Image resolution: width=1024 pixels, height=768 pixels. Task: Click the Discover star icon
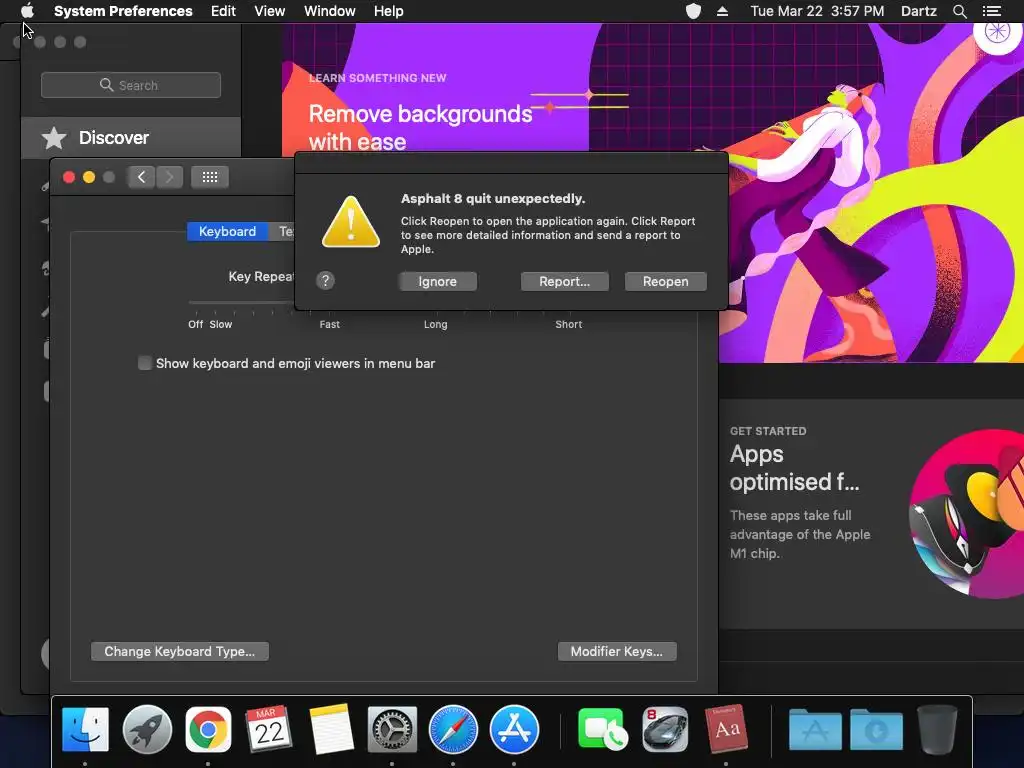pos(54,138)
